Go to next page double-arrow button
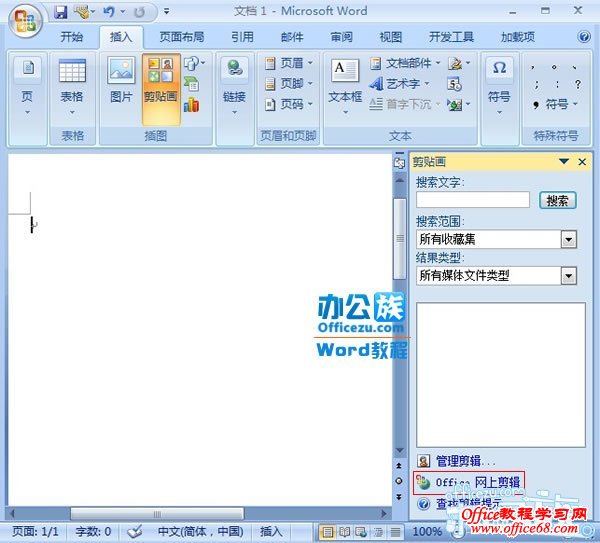Screen dimensions: 600x543 click(399, 497)
